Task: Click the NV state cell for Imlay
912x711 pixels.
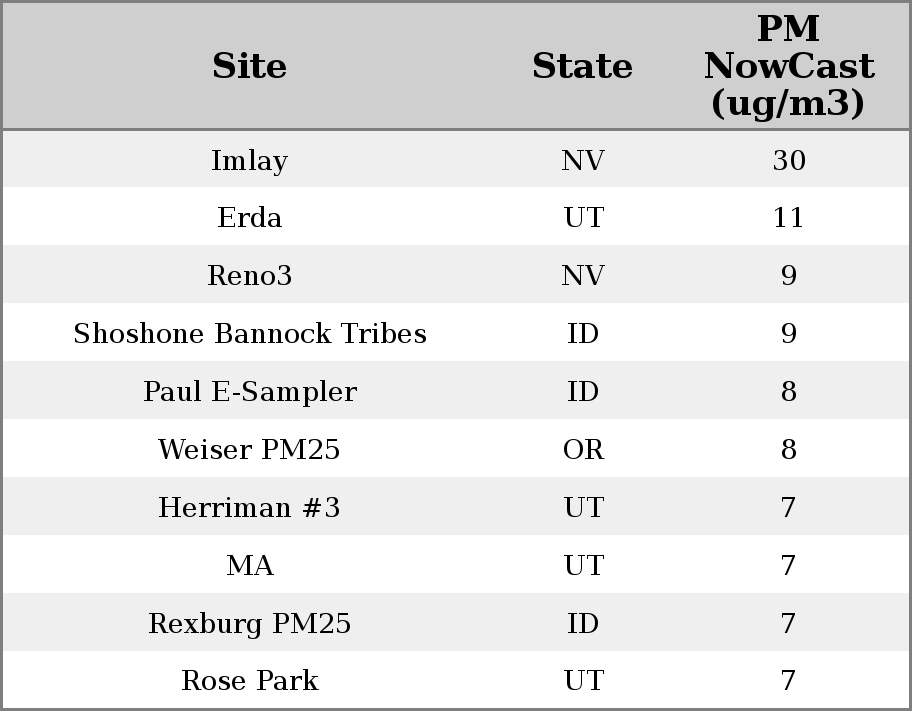Action: point(583,160)
